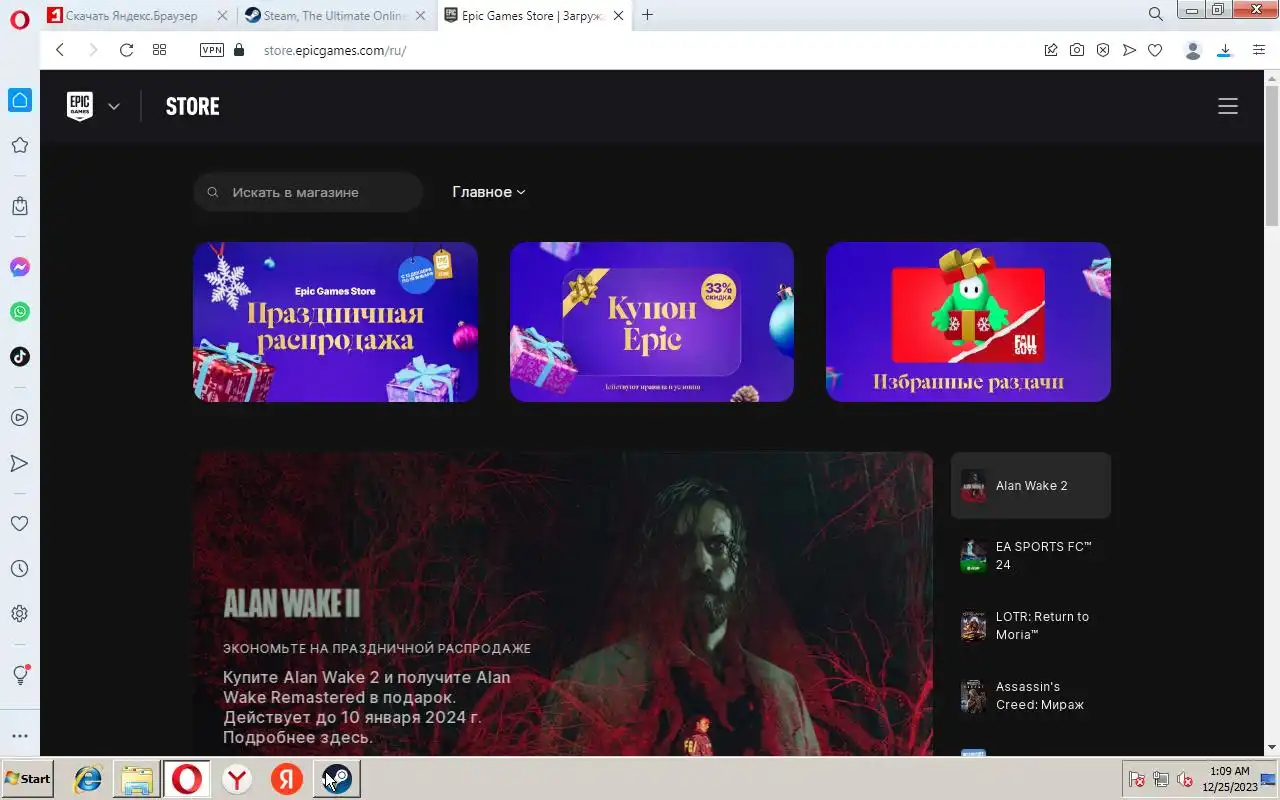Click the Epic Games logo
1280x800 pixels.
click(x=80, y=106)
